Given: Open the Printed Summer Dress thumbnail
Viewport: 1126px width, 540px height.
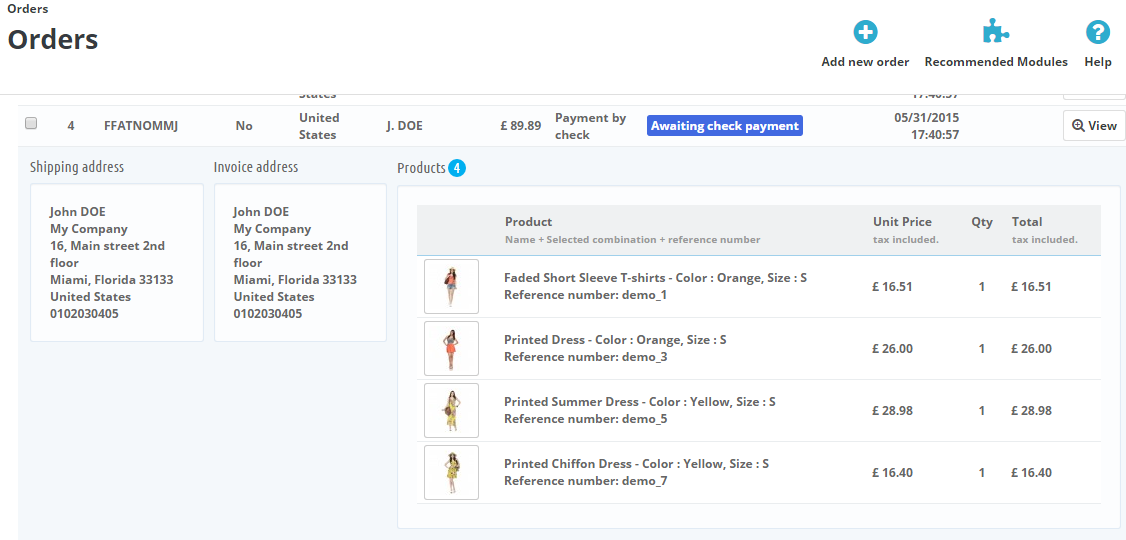Looking at the screenshot, I should pyautogui.click(x=451, y=411).
